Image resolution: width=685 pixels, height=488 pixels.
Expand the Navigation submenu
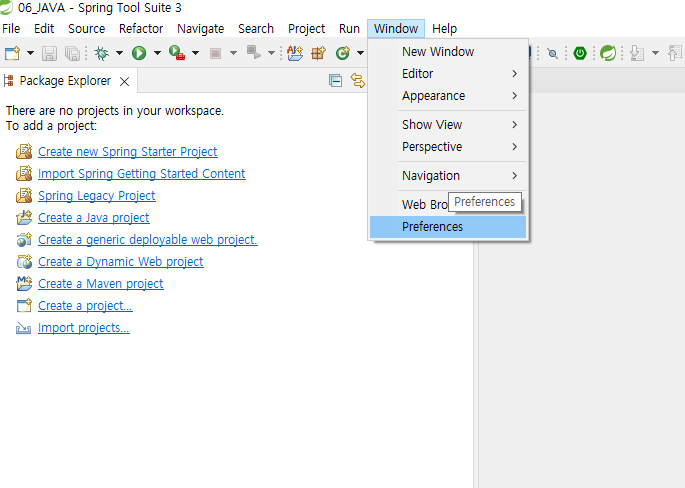pos(448,176)
